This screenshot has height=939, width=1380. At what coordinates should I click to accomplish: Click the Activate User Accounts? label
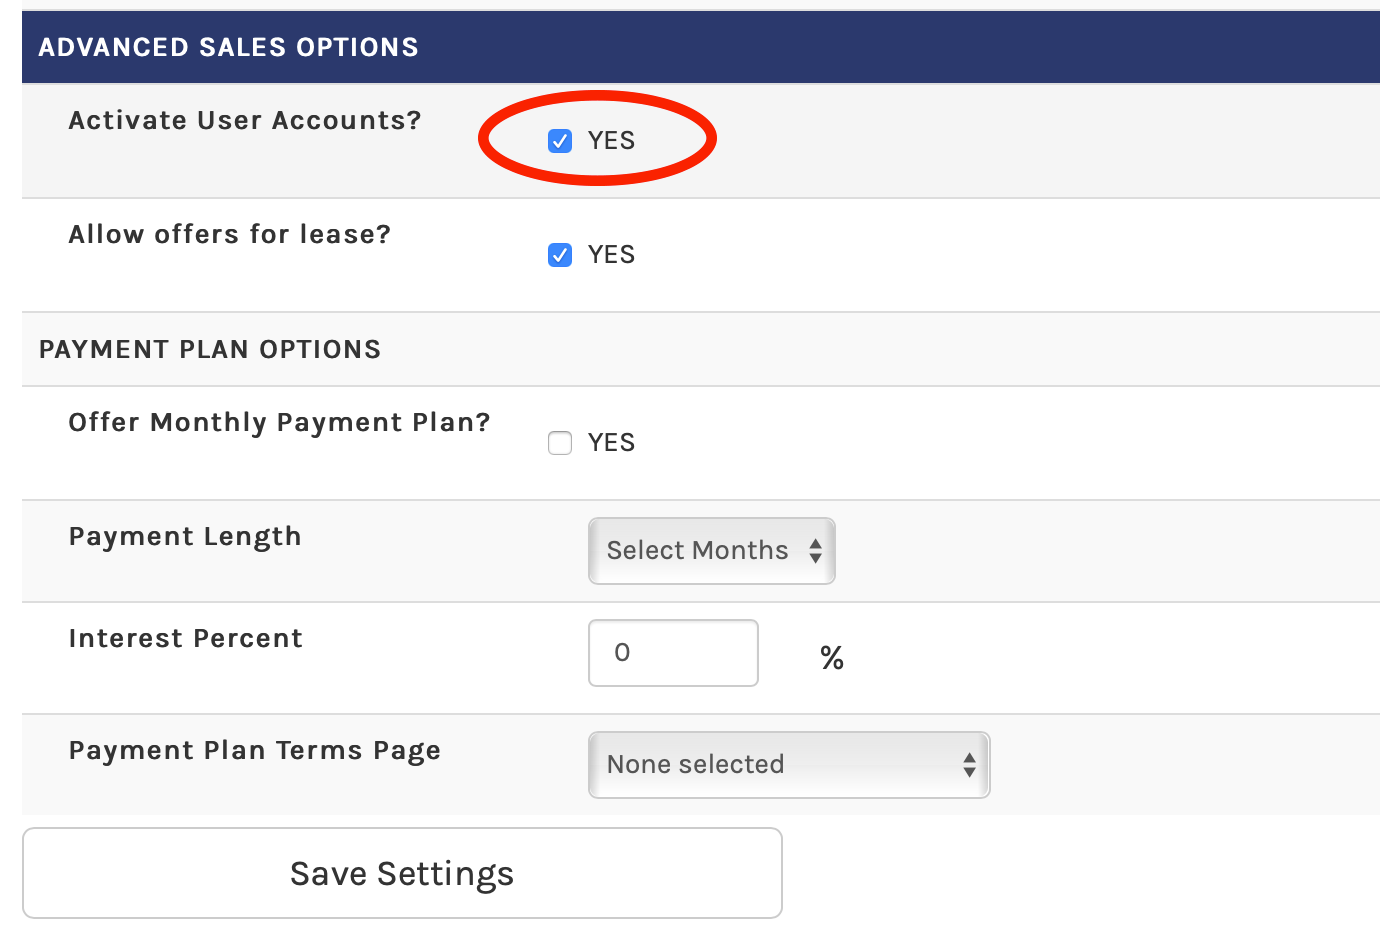click(x=245, y=121)
